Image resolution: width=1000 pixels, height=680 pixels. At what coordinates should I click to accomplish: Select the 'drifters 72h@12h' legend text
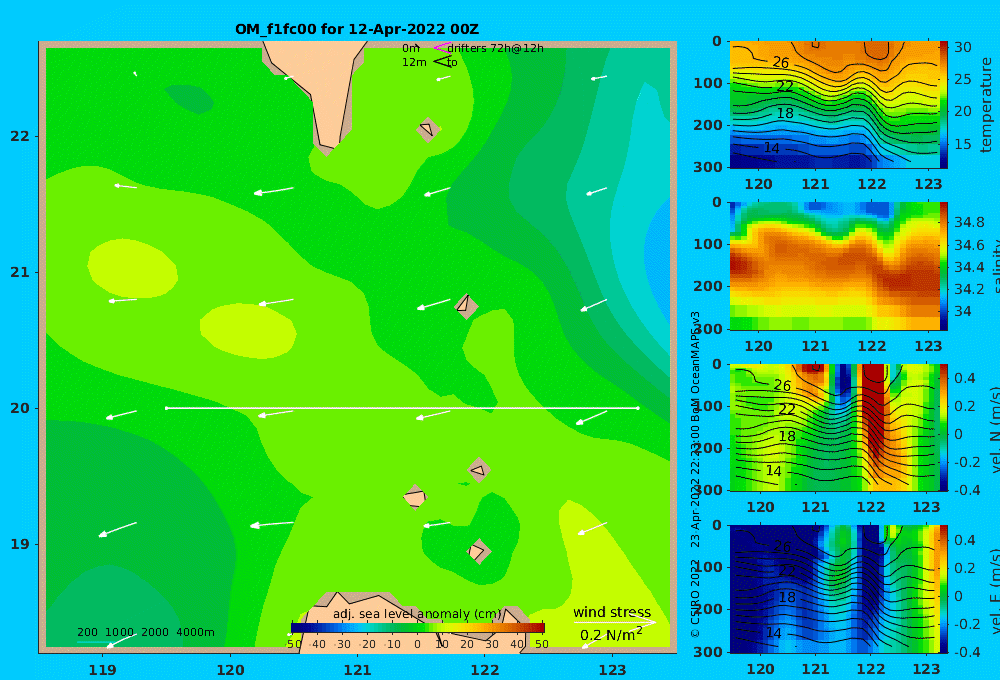pyautogui.click(x=496, y=48)
